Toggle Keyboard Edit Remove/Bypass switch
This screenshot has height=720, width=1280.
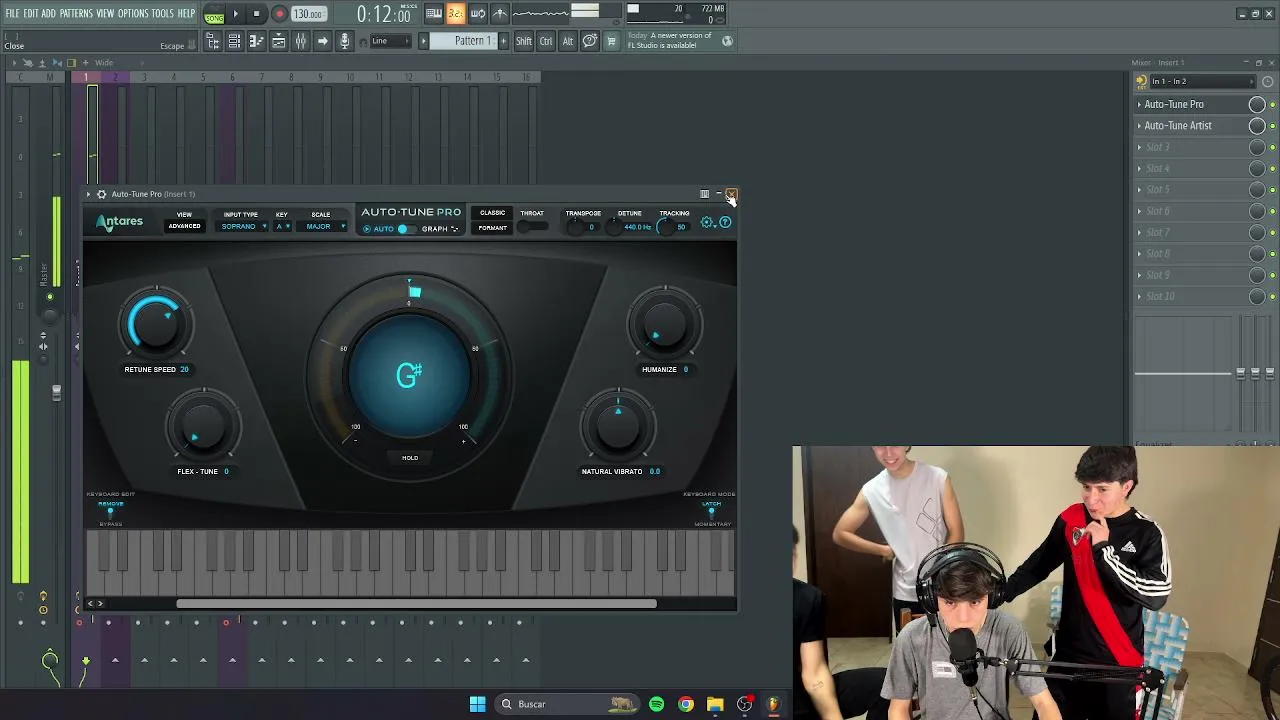[x=111, y=514]
